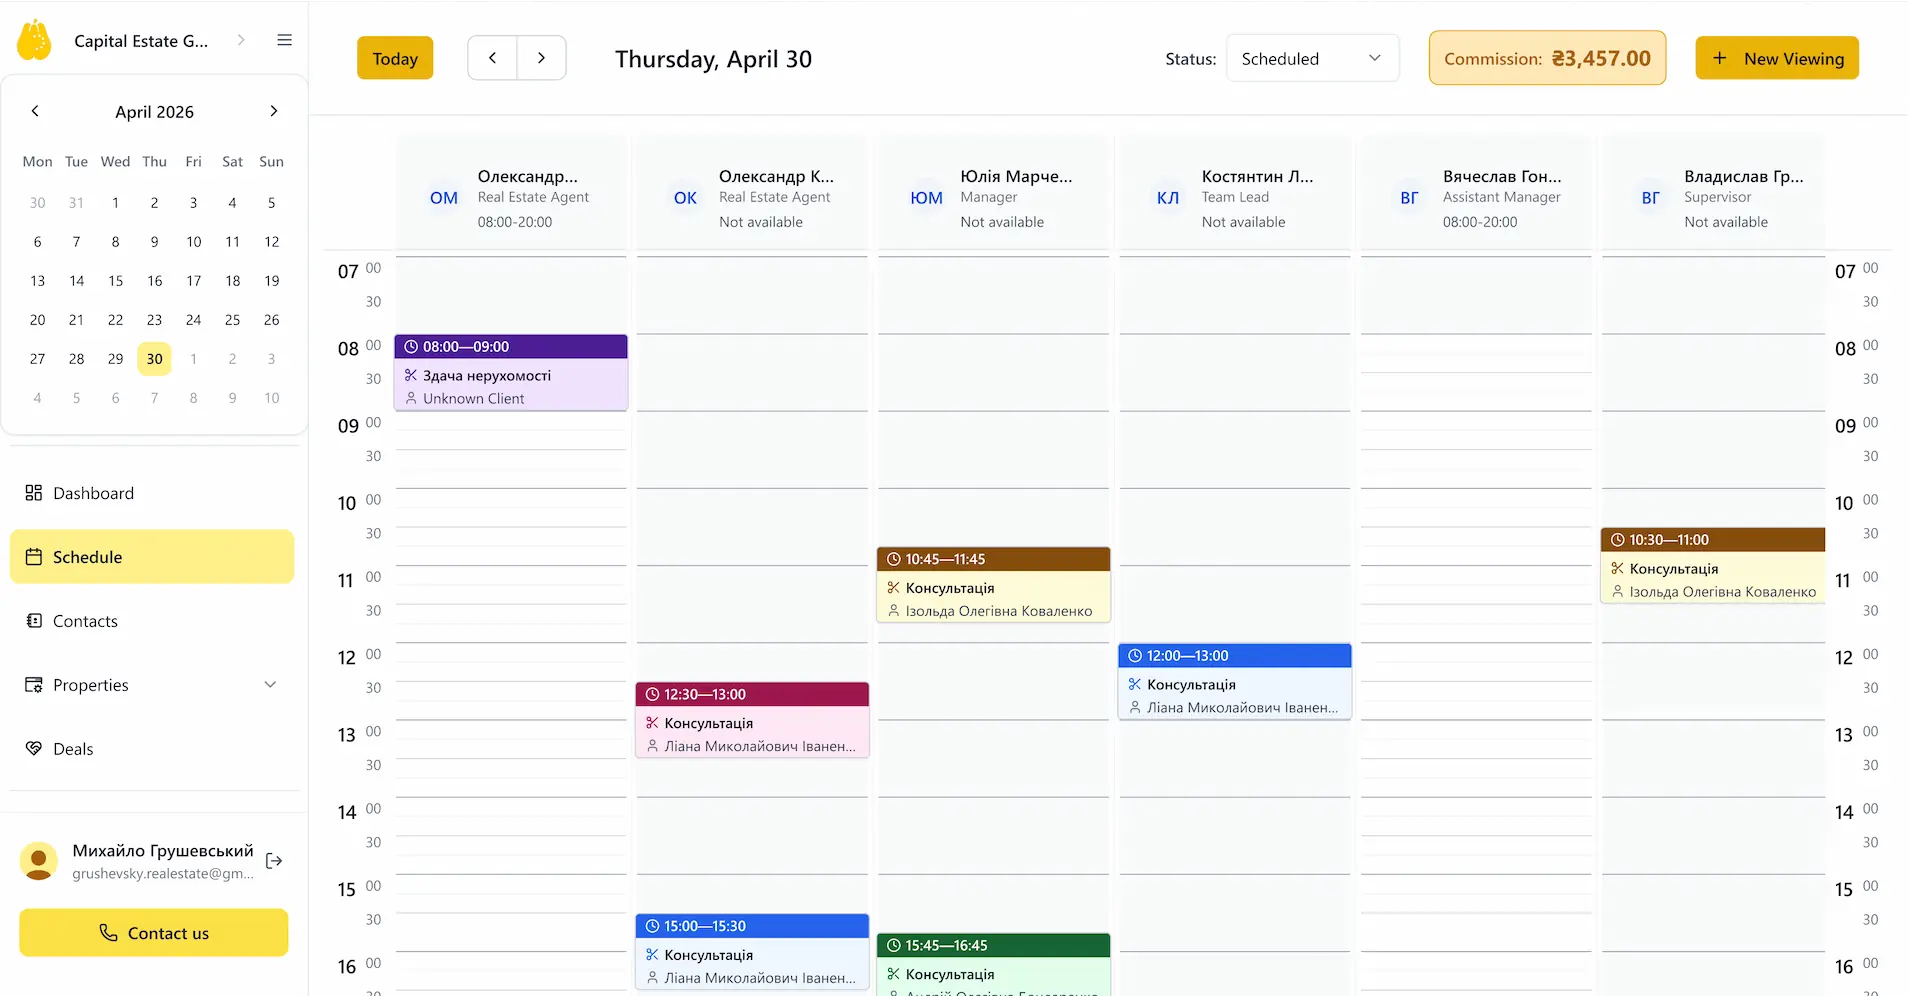Click the Contact us button
The height and width of the screenshot is (996, 1910).
(153, 933)
